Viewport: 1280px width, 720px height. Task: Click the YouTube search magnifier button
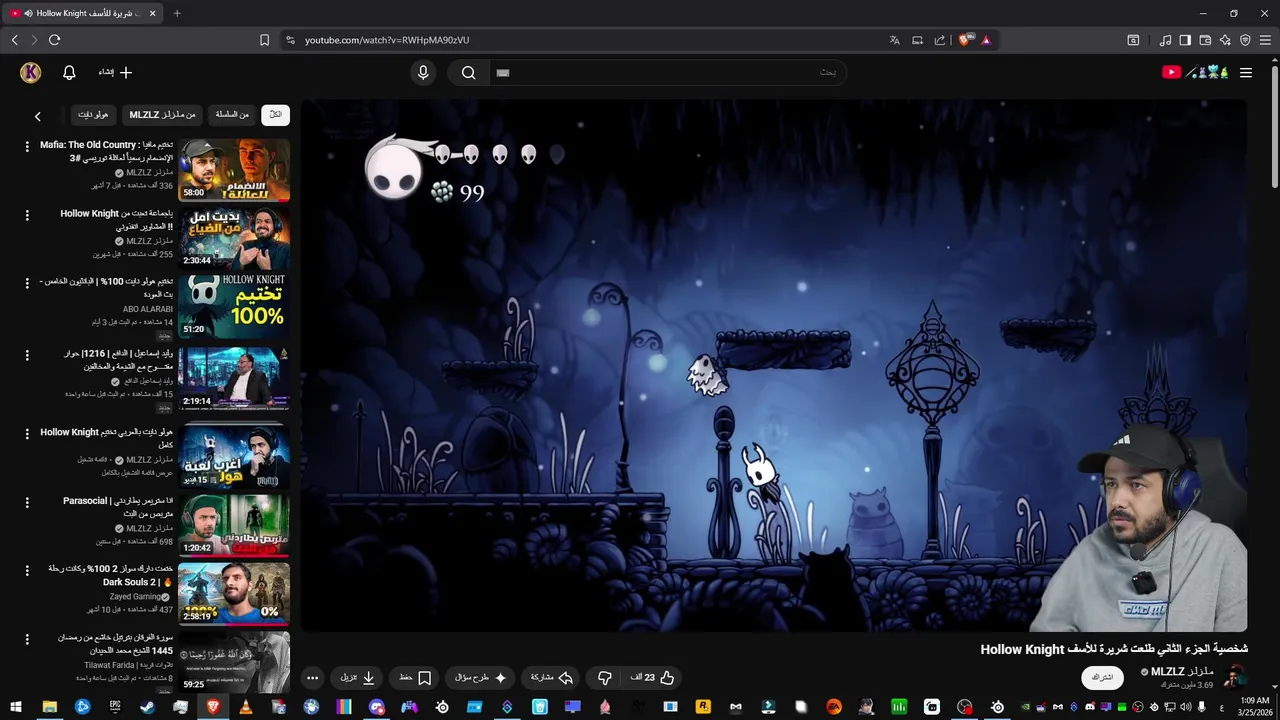coord(468,72)
